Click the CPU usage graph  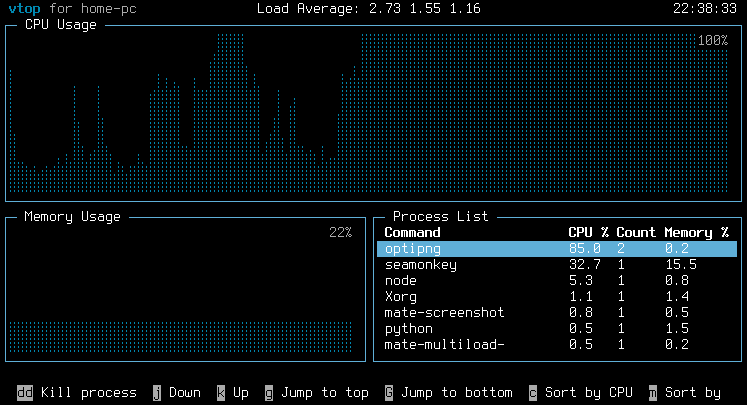coord(369,113)
